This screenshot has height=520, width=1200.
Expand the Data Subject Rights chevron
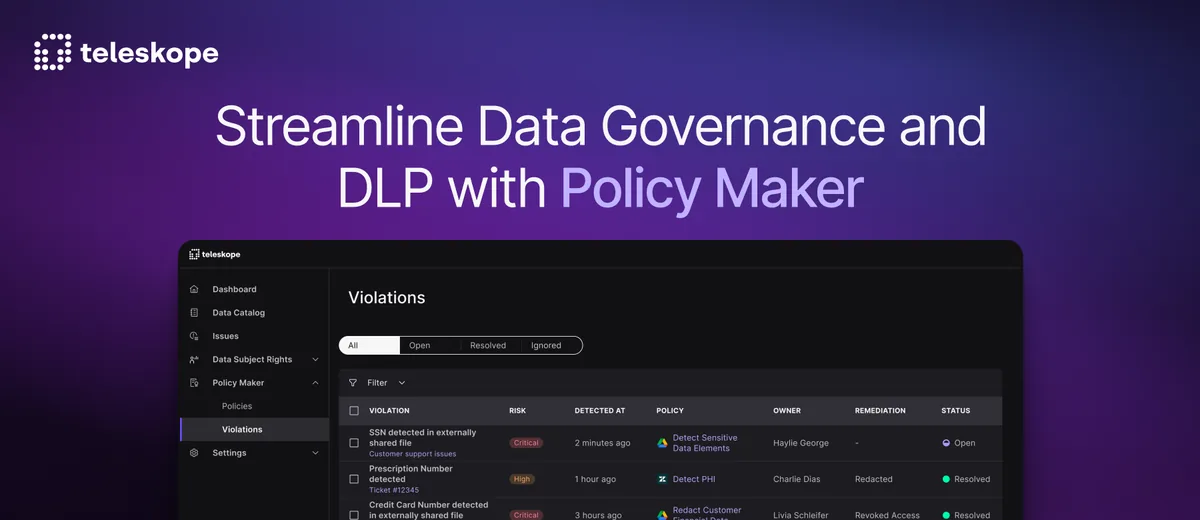(x=315, y=360)
